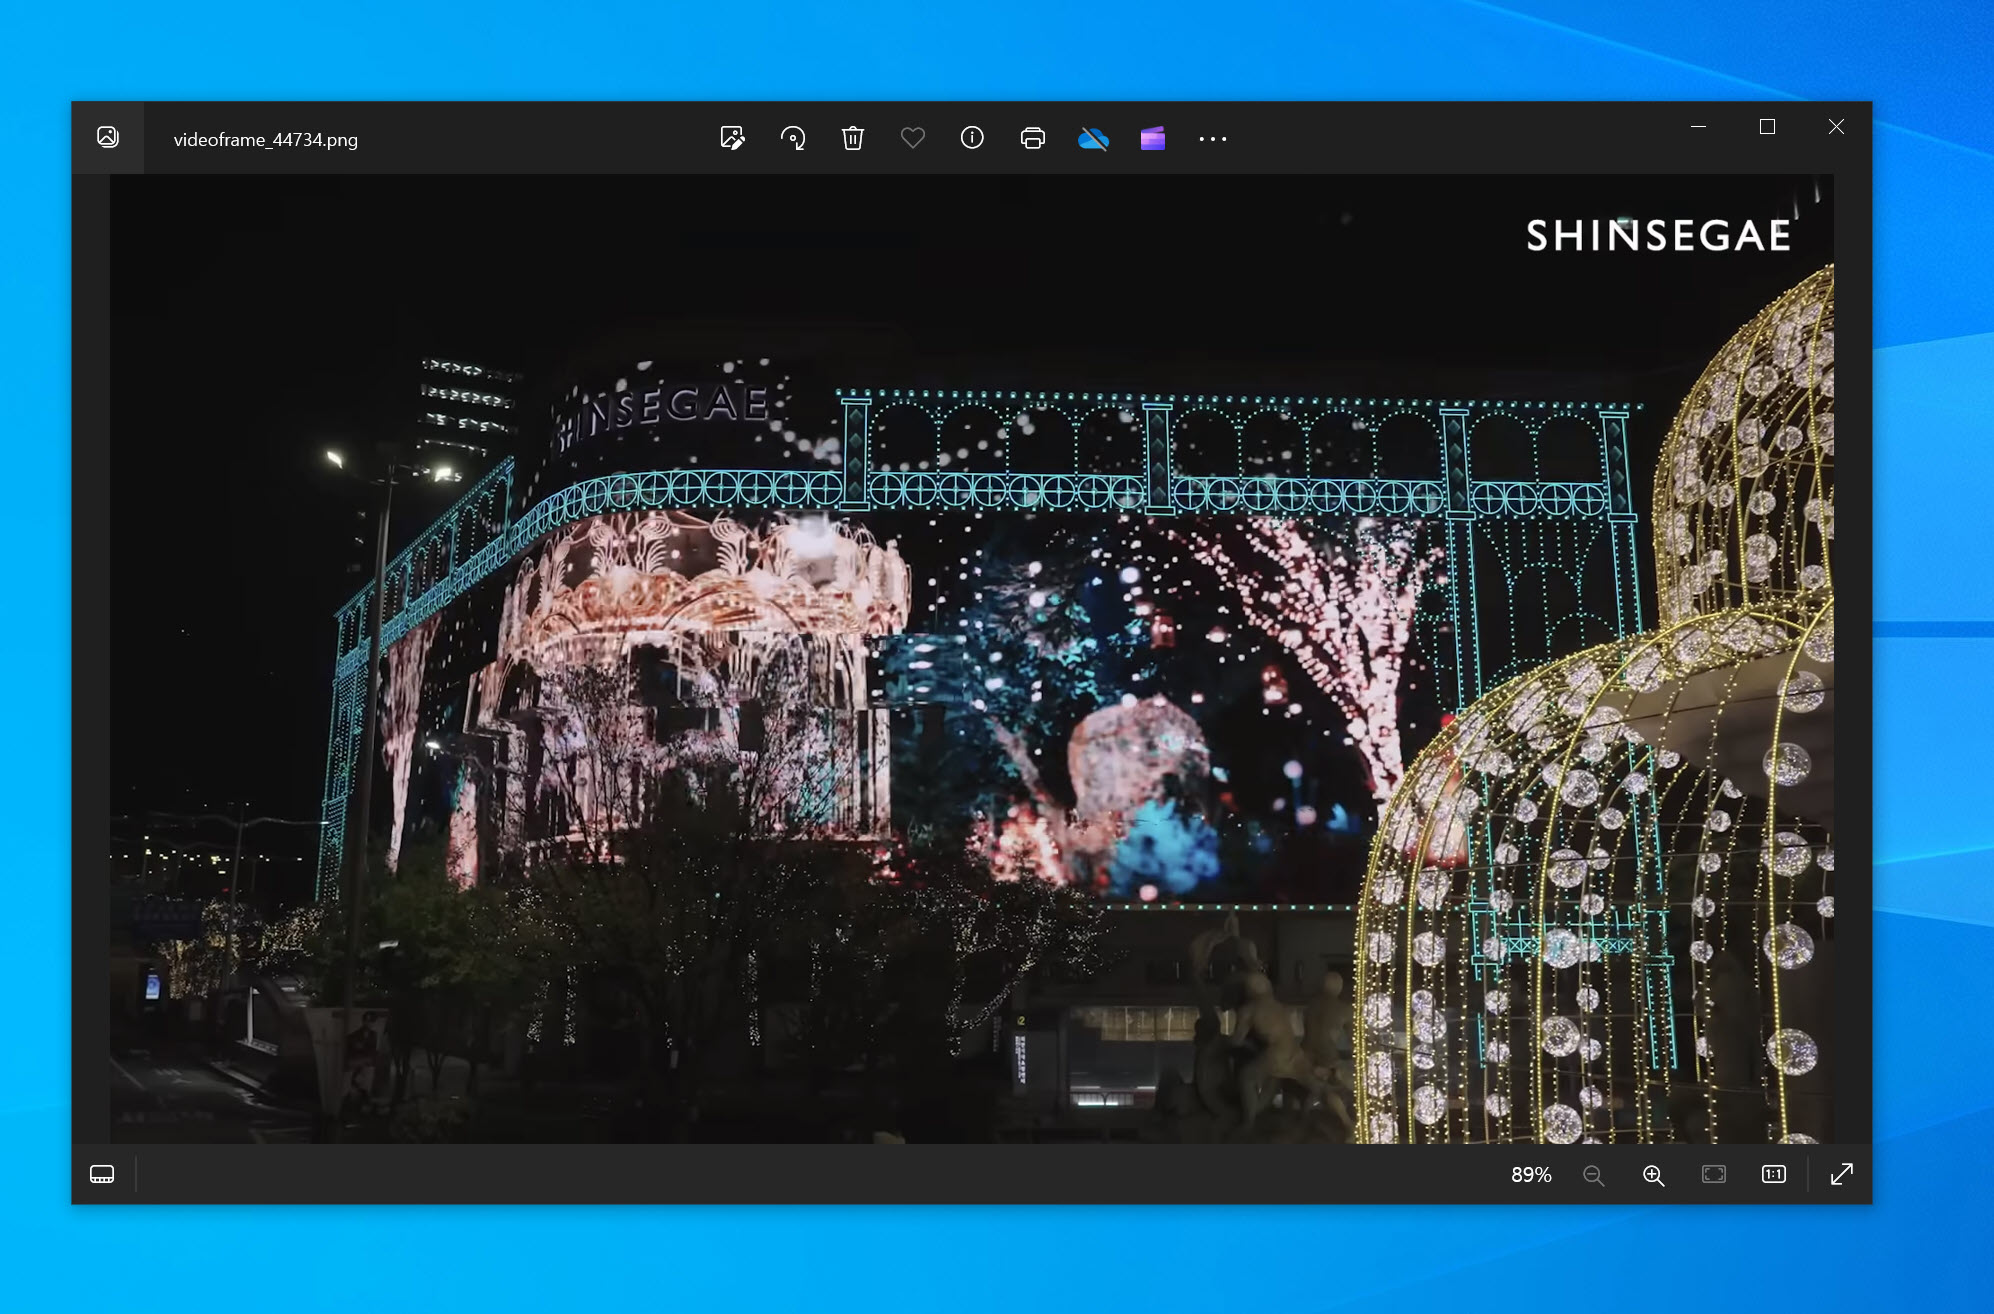
Task: Maximize the Photos window
Action: click(x=1767, y=127)
